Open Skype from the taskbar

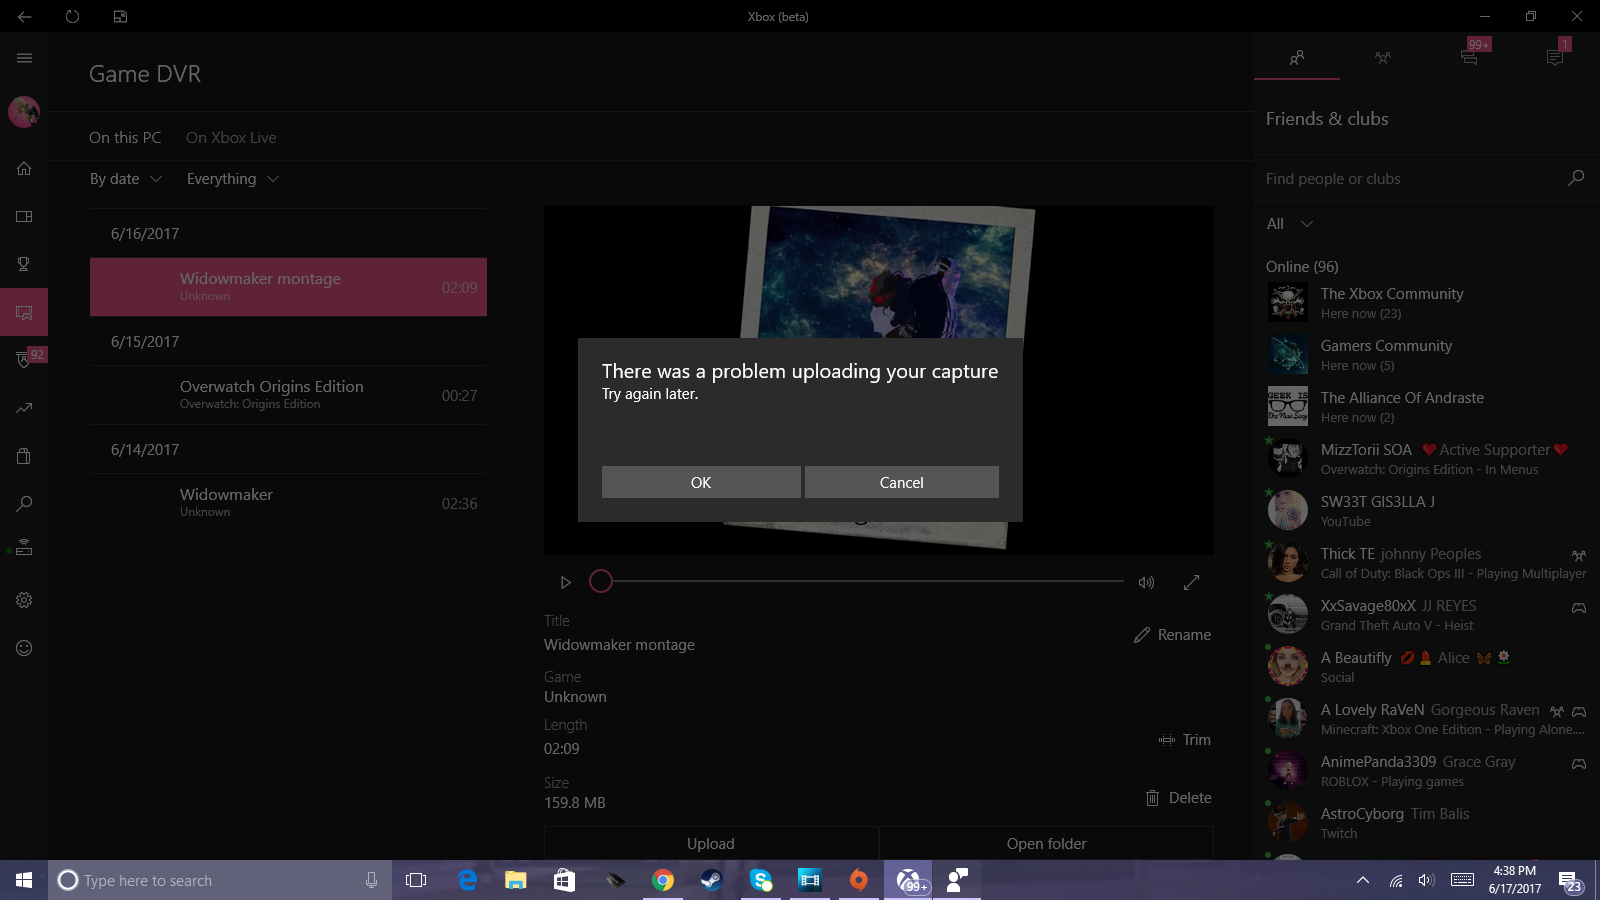click(760, 880)
